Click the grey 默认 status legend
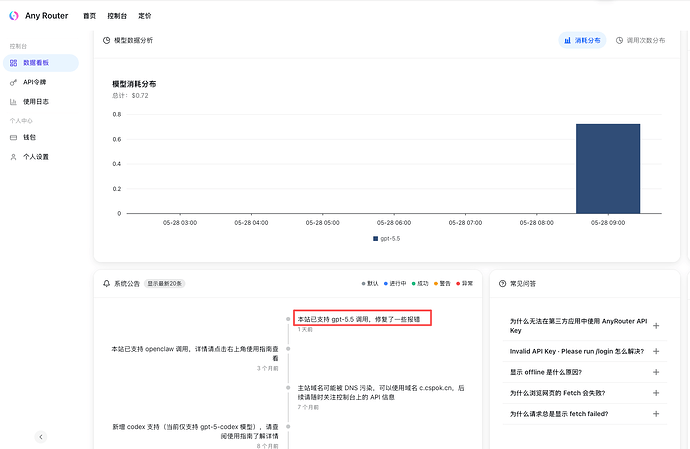690x449 pixels. click(370, 283)
